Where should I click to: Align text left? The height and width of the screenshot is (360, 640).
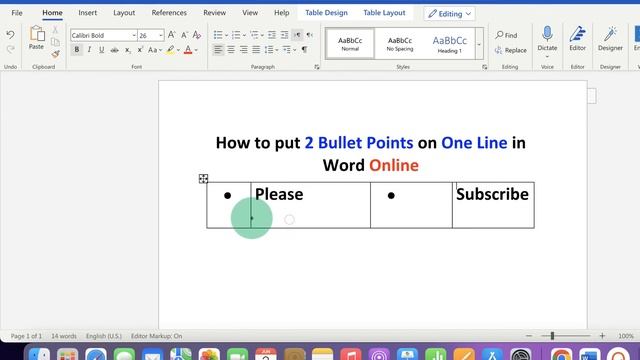pos(218,50)
